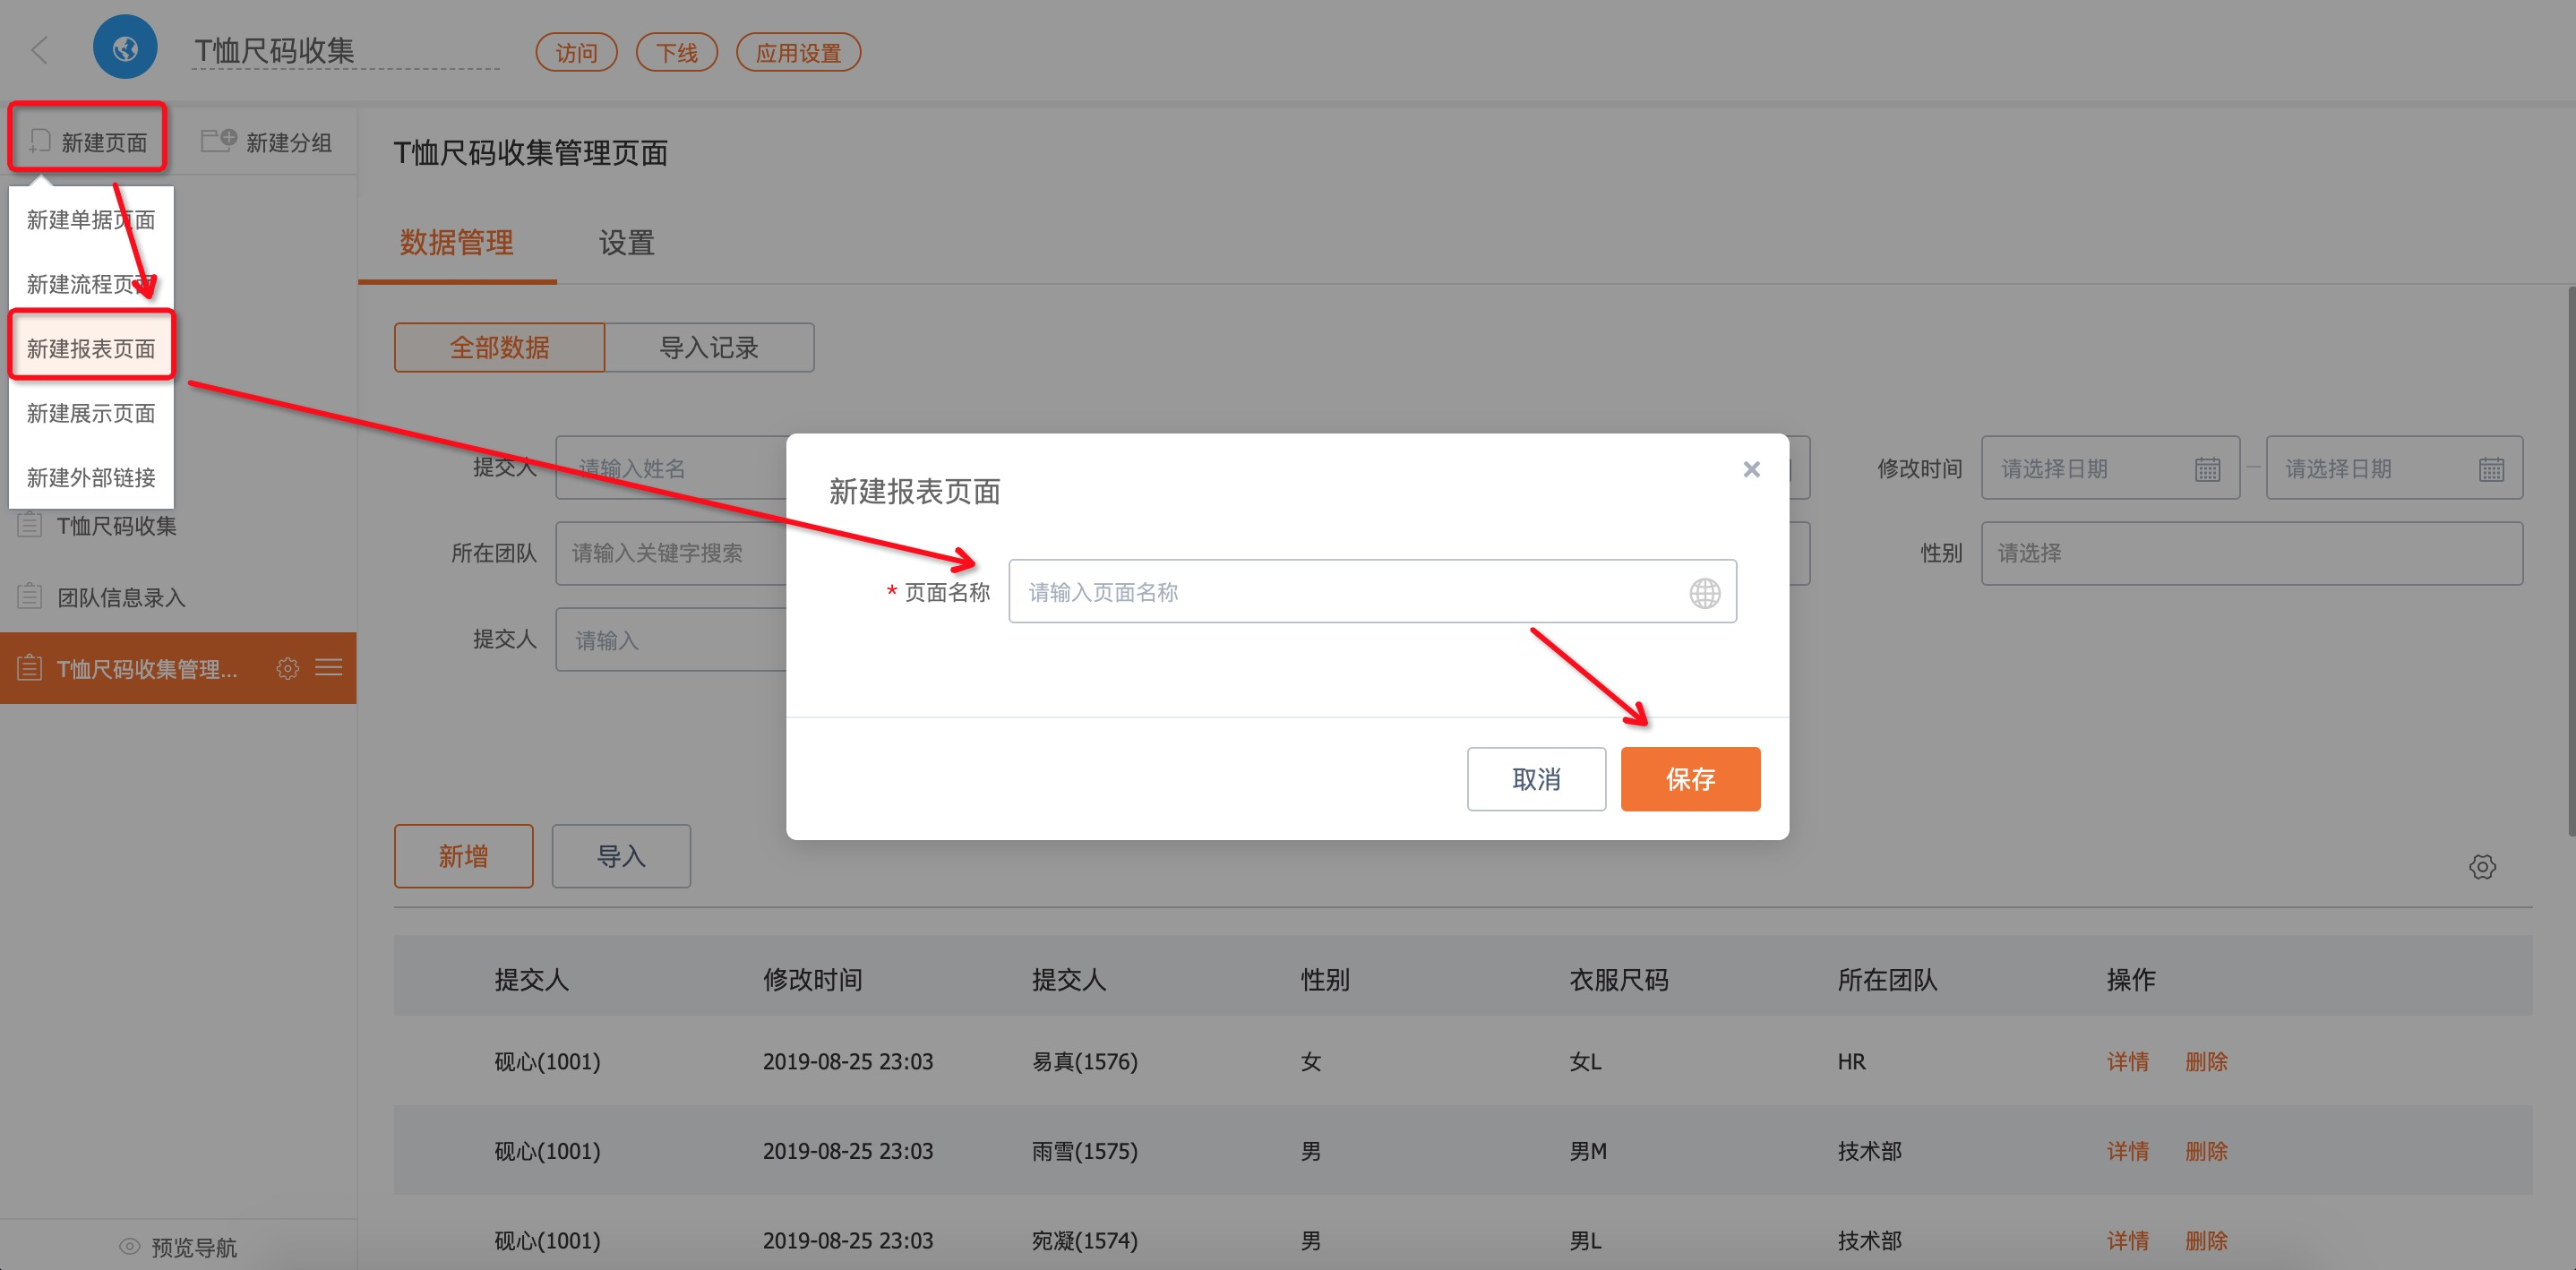
Task: Click the 新建分组 folder icon
Action: pyautogui.click(x=218, y=140)
